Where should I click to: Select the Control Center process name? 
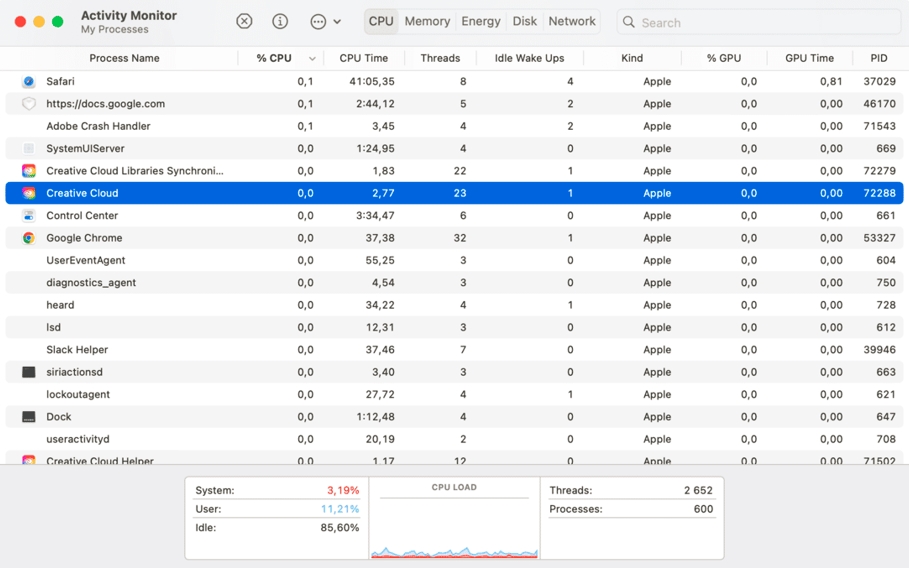tap(82, 216)
